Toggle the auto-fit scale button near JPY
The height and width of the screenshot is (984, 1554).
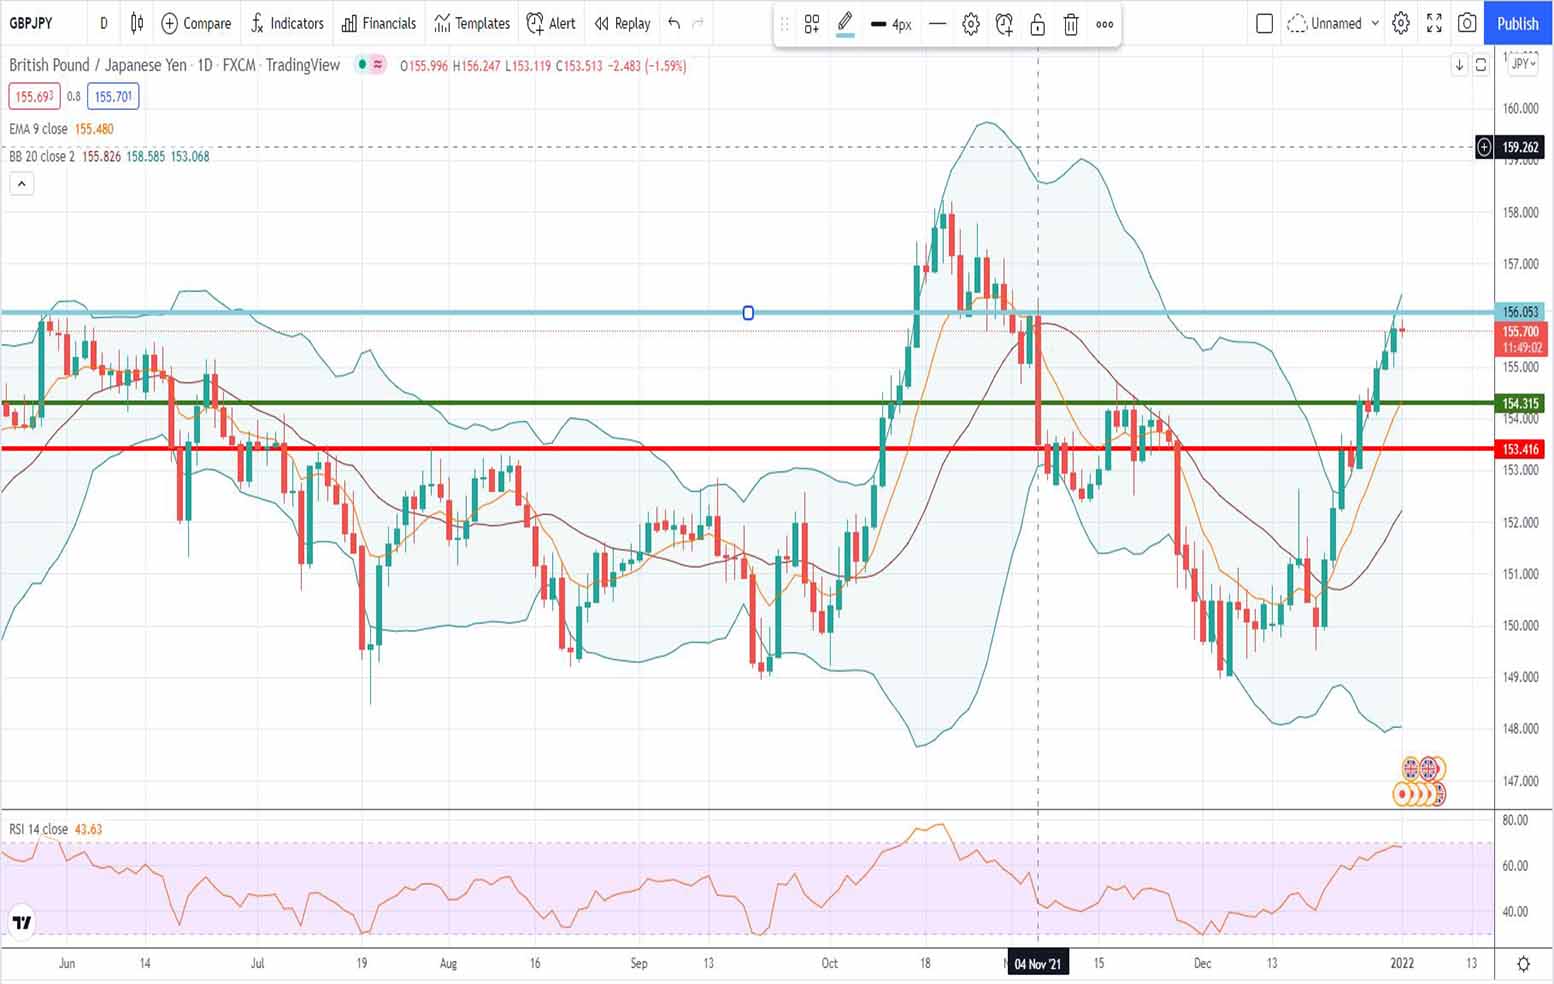tap(1481, 64)
